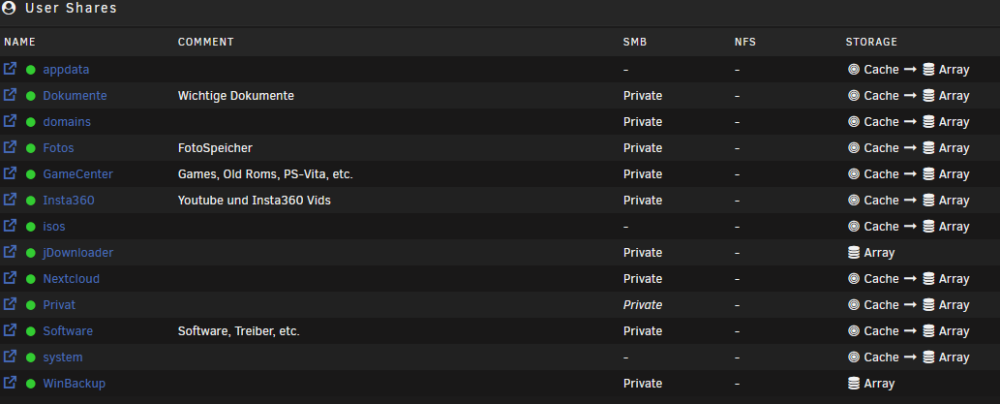Click the Array icon in jDownloader row
This screenshot has height=404, width=1000.
(853, 253)
